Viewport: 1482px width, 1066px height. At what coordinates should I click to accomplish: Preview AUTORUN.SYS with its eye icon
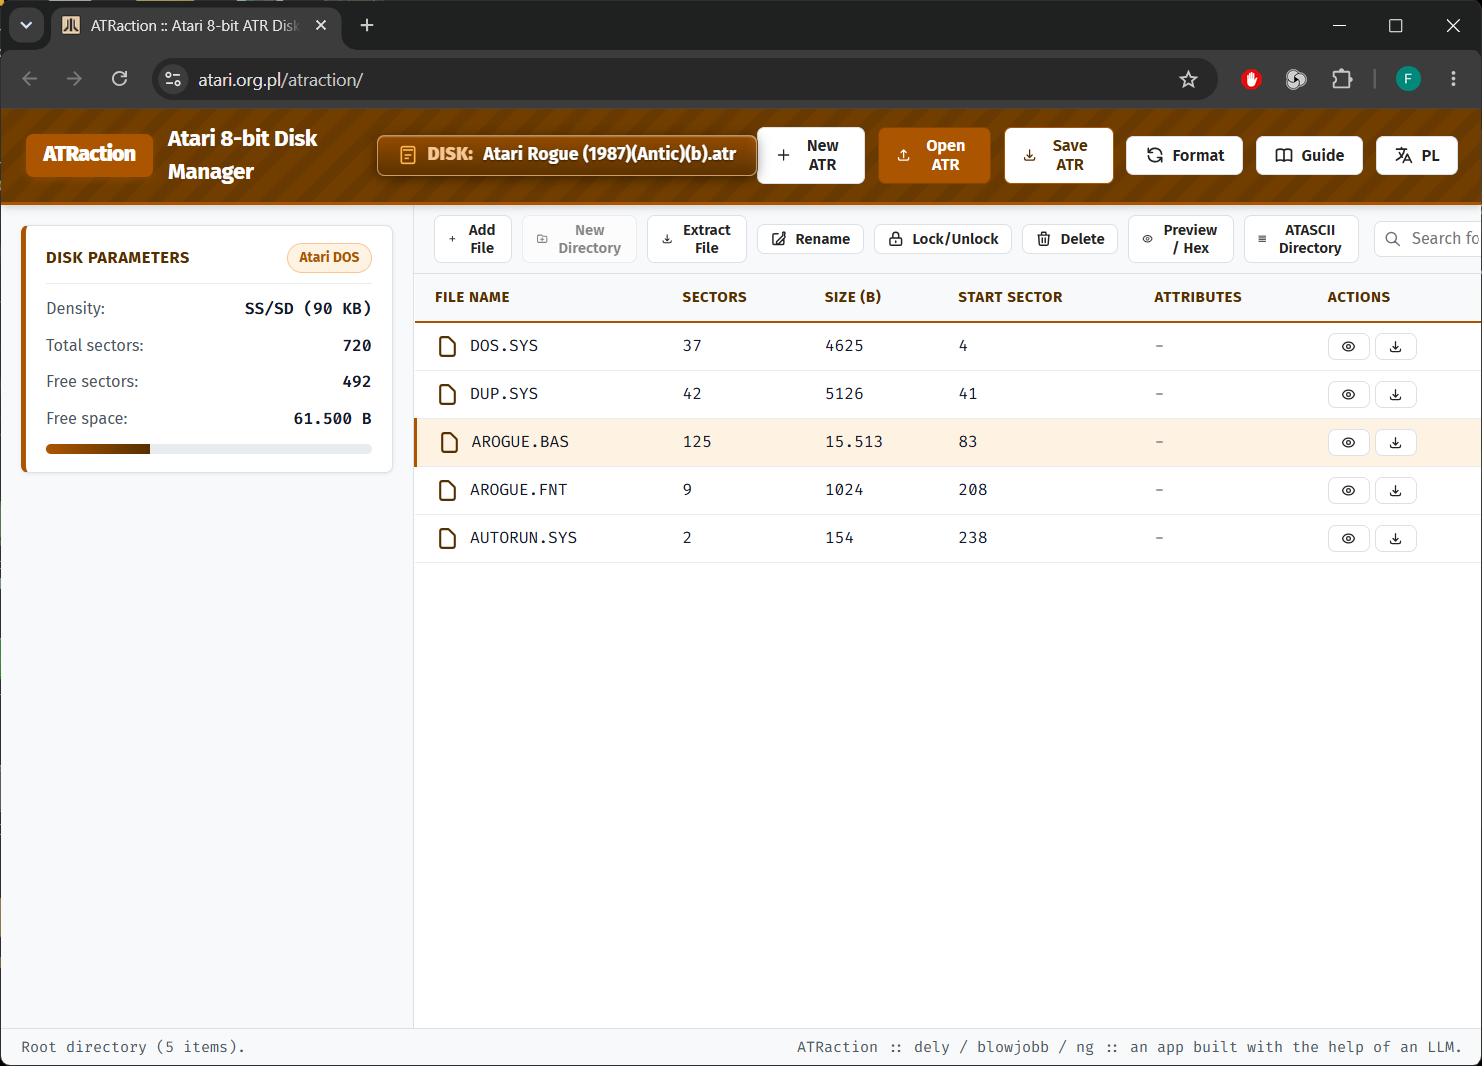pos(1348,538)
